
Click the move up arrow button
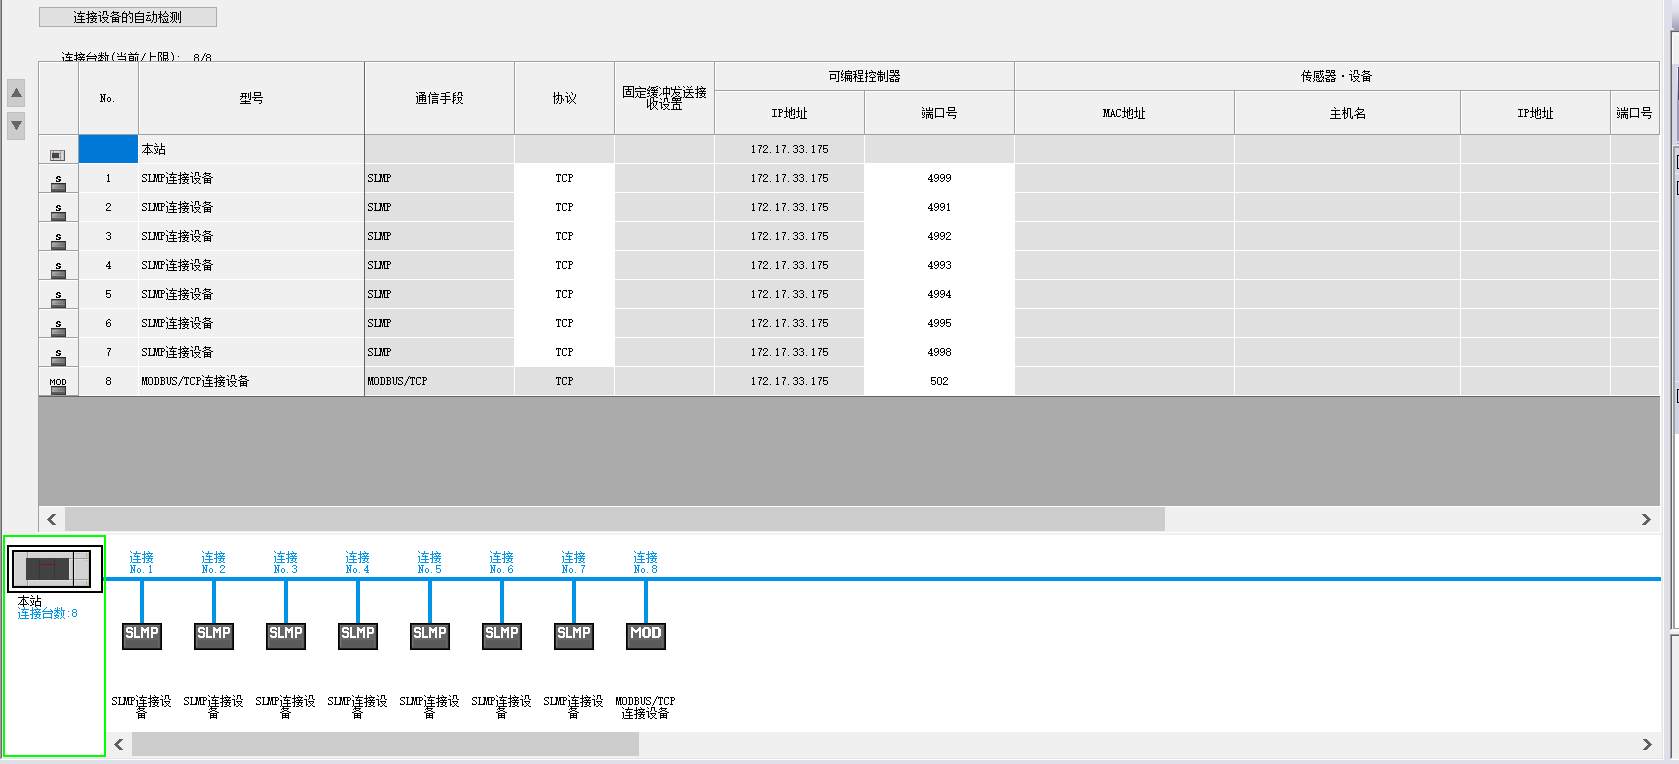(16, 94)
